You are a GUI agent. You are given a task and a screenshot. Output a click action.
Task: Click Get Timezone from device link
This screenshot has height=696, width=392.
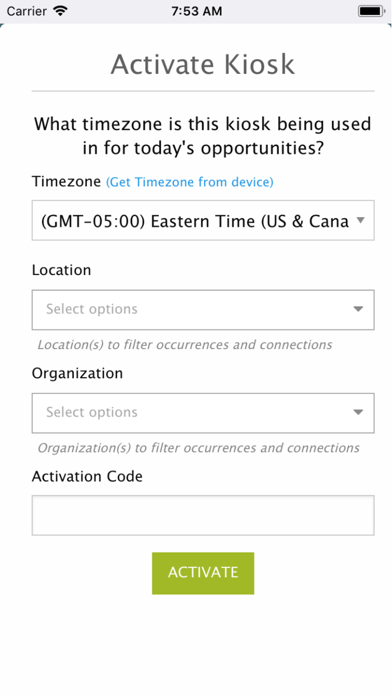tap(190, 182)
